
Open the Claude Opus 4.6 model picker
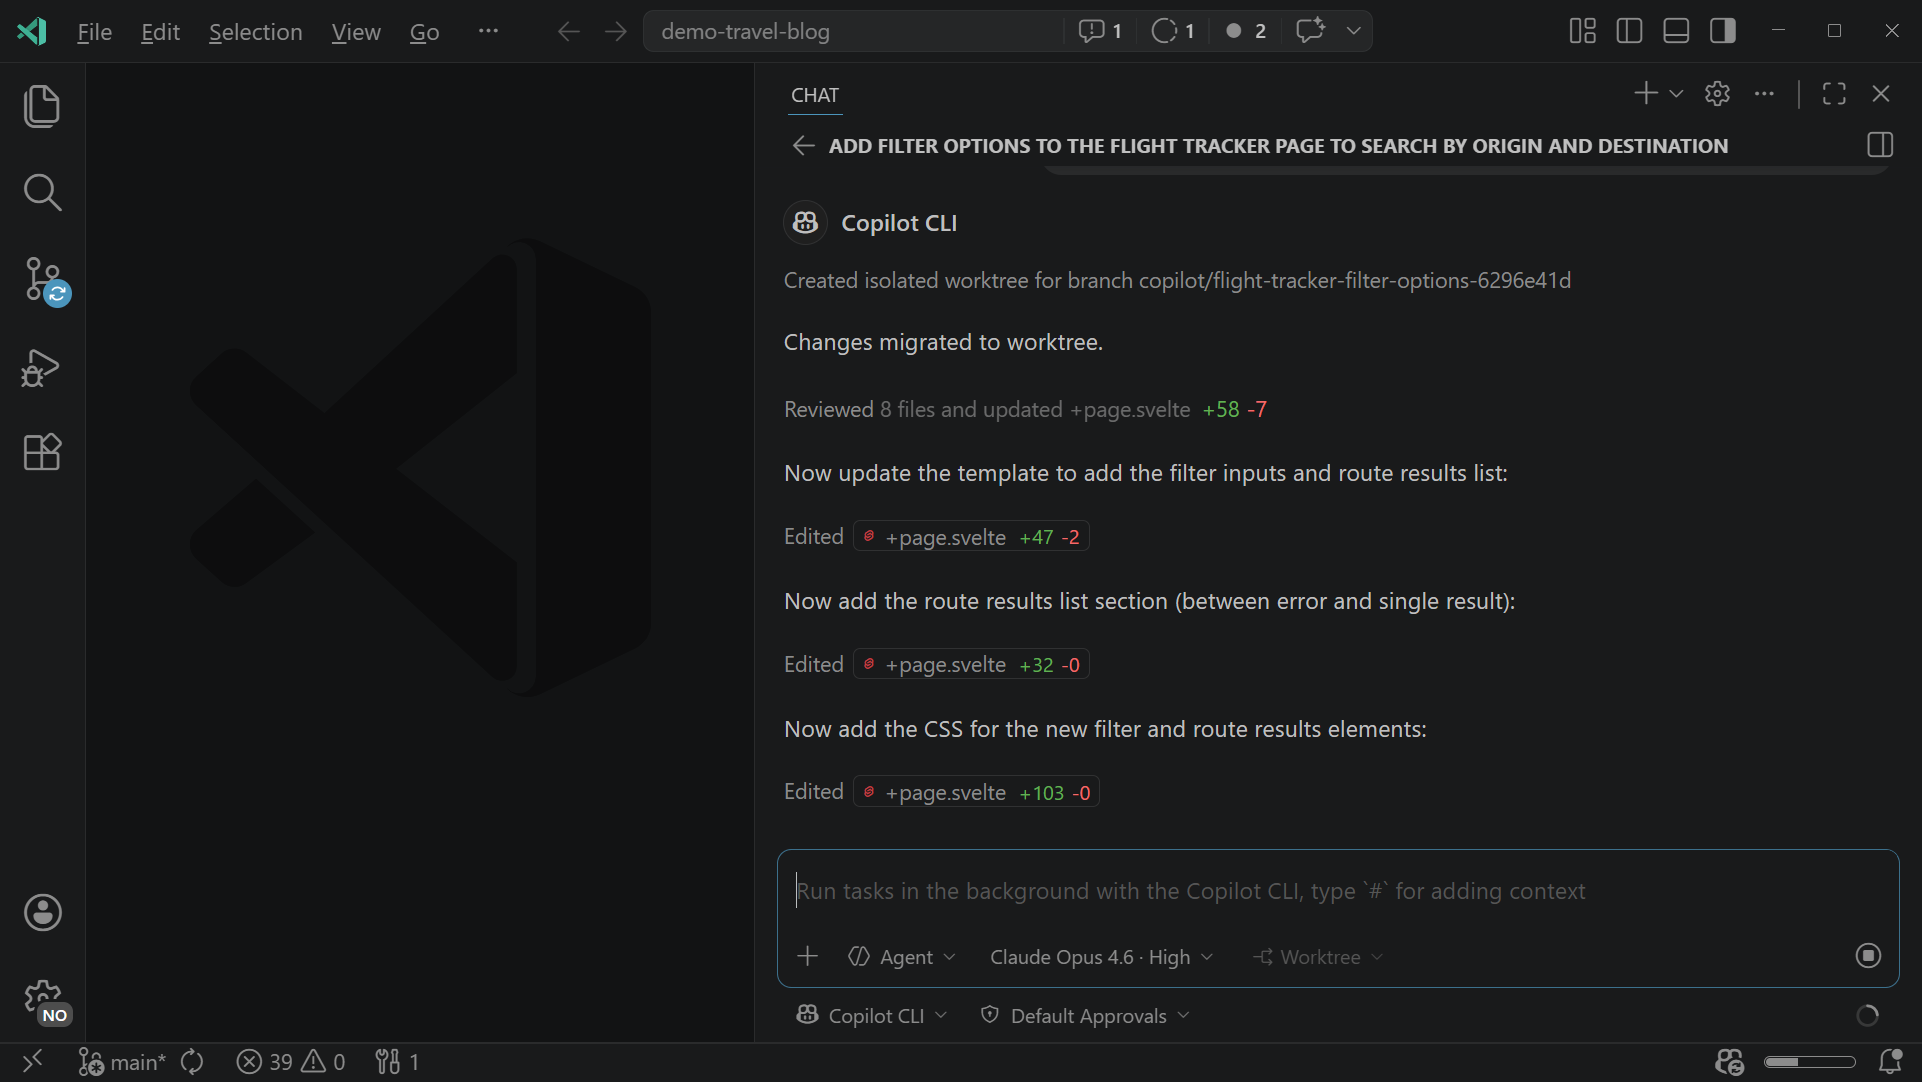[x=1098, y=956]
